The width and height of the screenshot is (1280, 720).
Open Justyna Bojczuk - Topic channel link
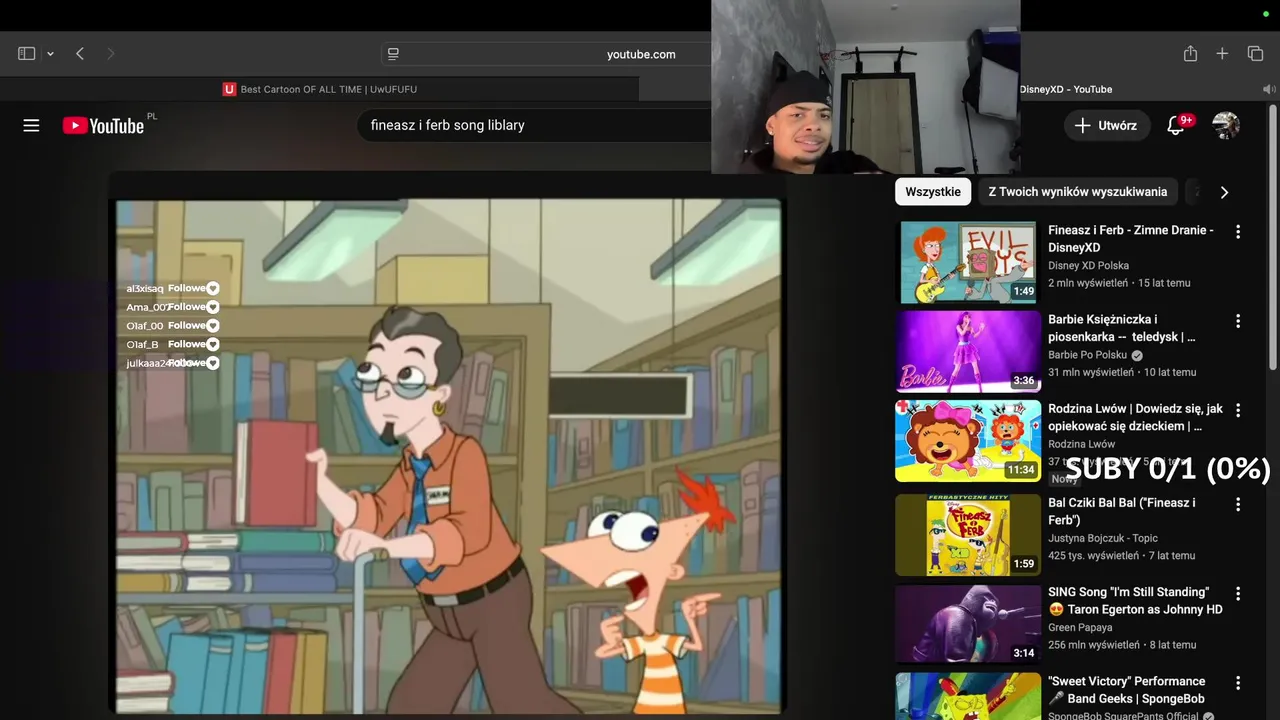1103,538
